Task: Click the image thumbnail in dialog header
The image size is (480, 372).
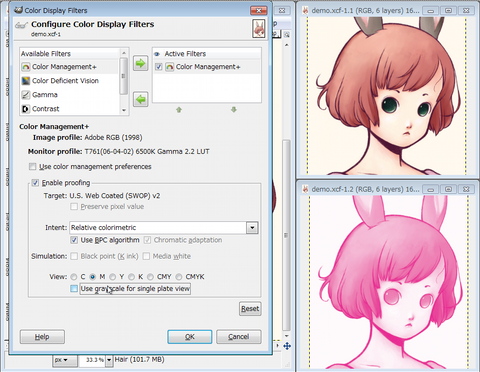Action: tap(259, 28)
